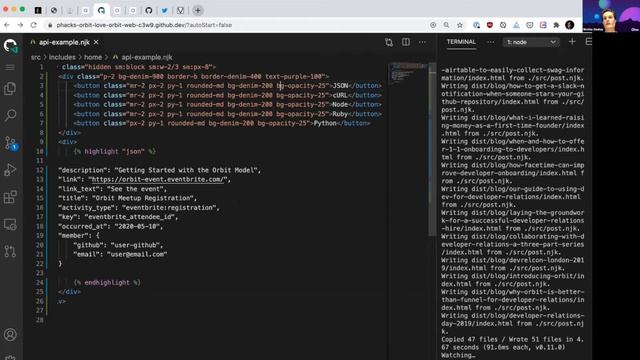Go back in the browser
Viewport: 640px width, 360px height.
7,25
